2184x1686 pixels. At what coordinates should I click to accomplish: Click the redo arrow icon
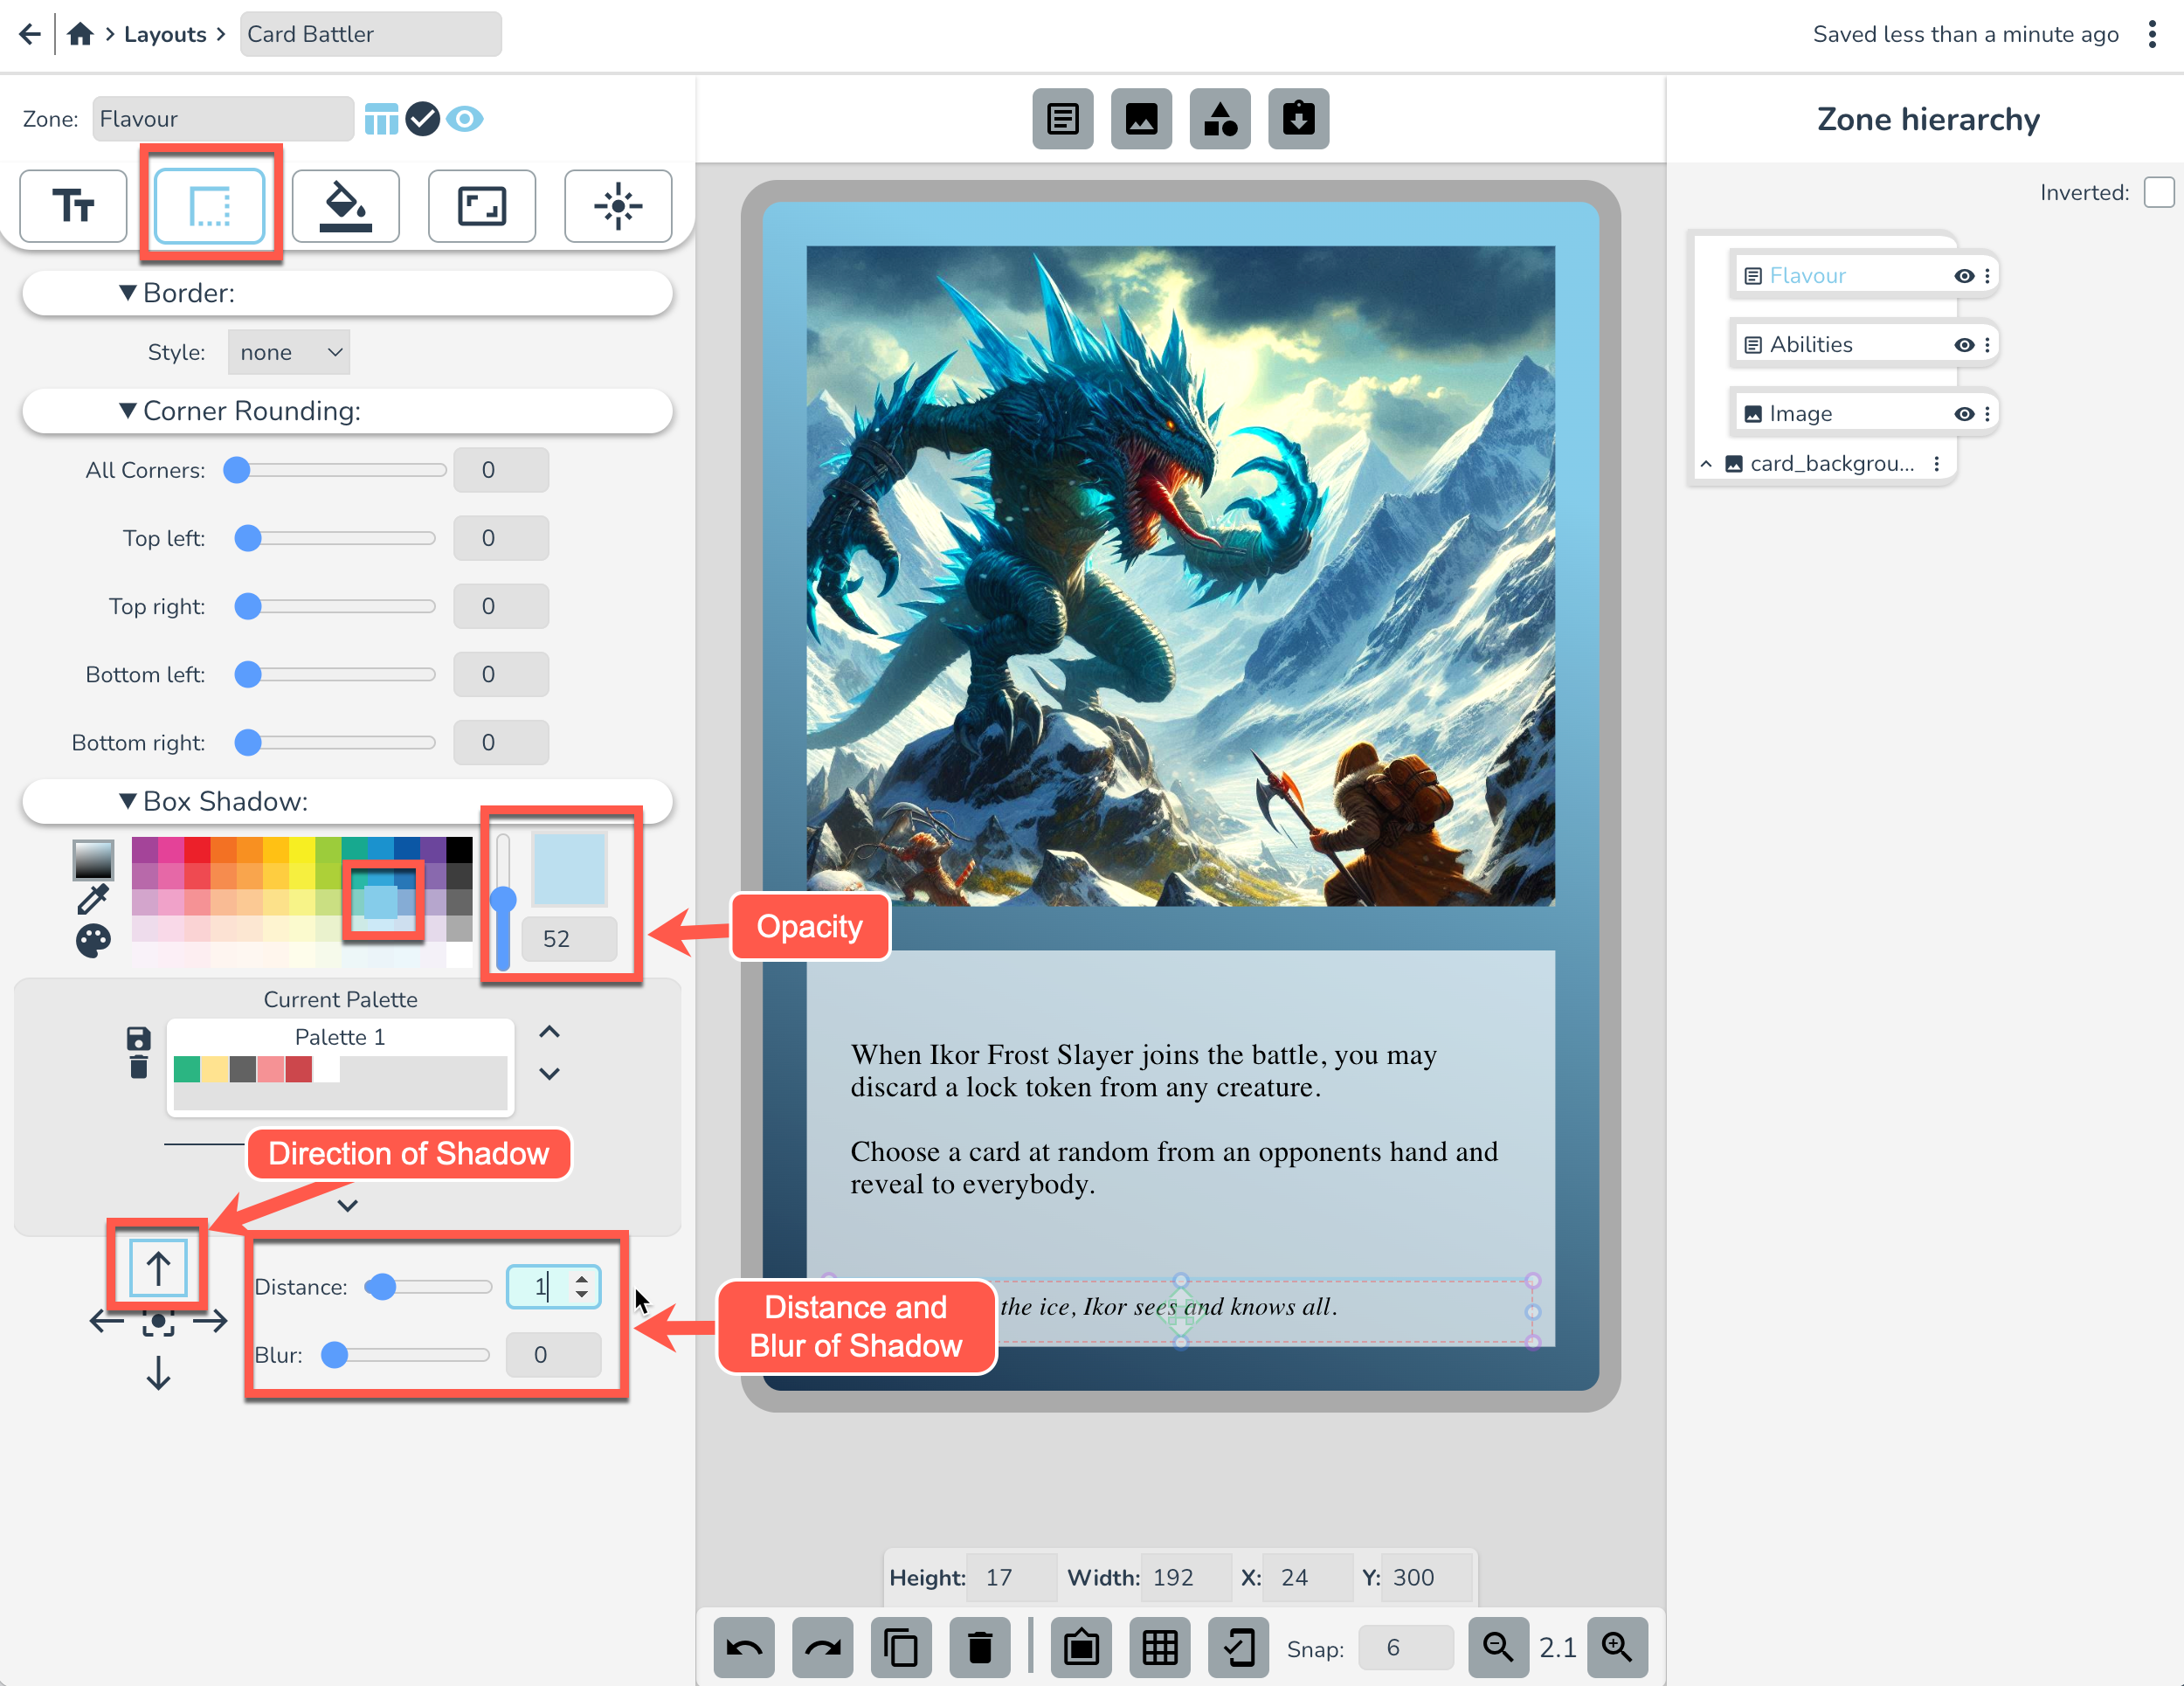coord(822,1647)
